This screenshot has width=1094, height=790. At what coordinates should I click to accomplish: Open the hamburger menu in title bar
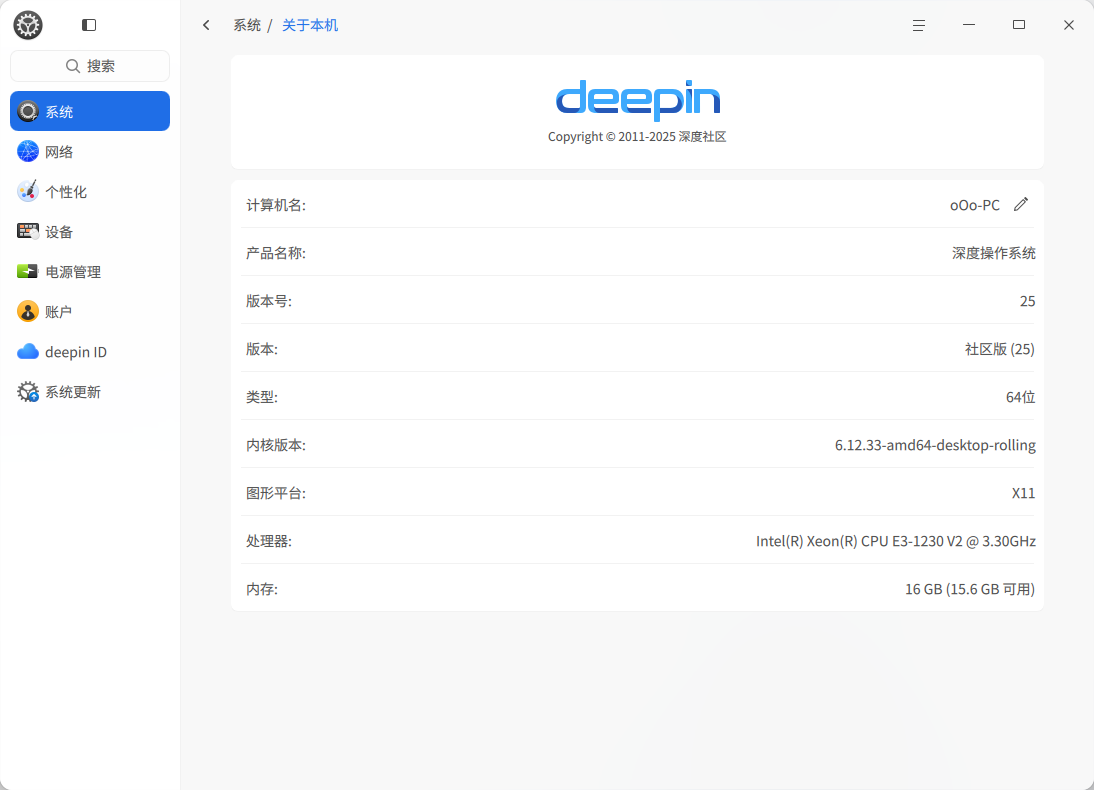coord(919,25)
